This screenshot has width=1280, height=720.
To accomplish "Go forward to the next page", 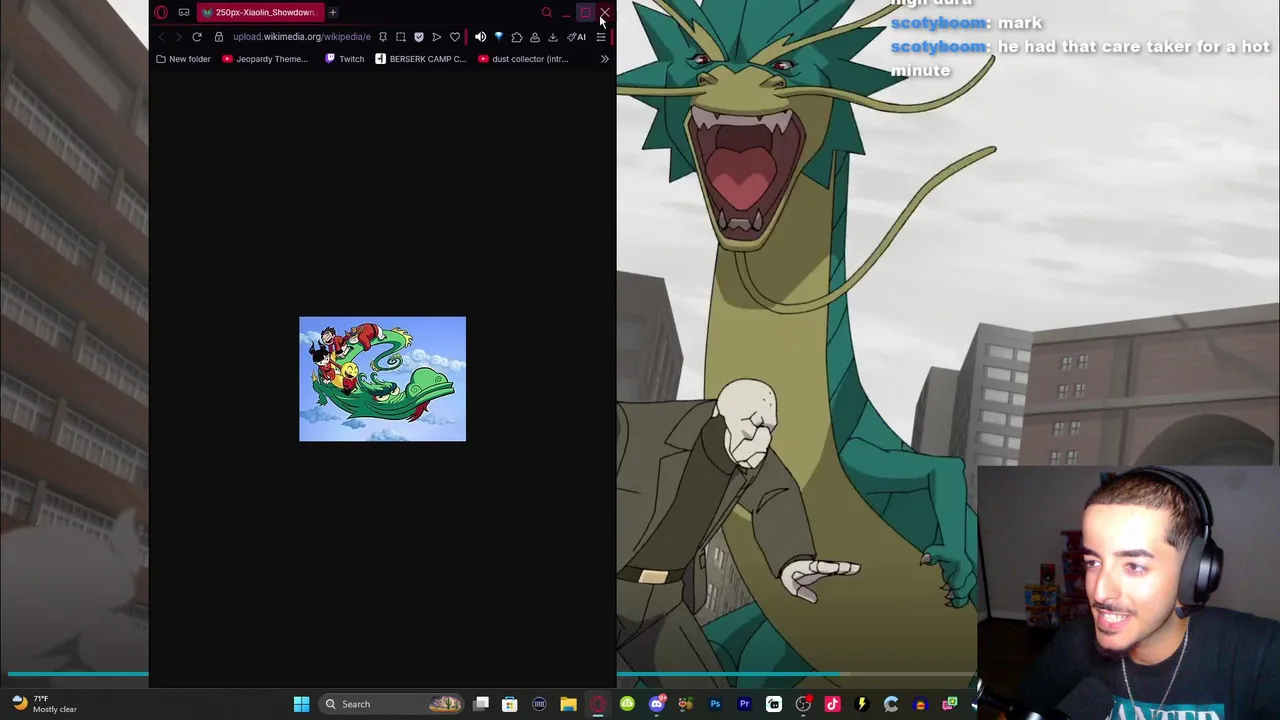I will point(178,37).
